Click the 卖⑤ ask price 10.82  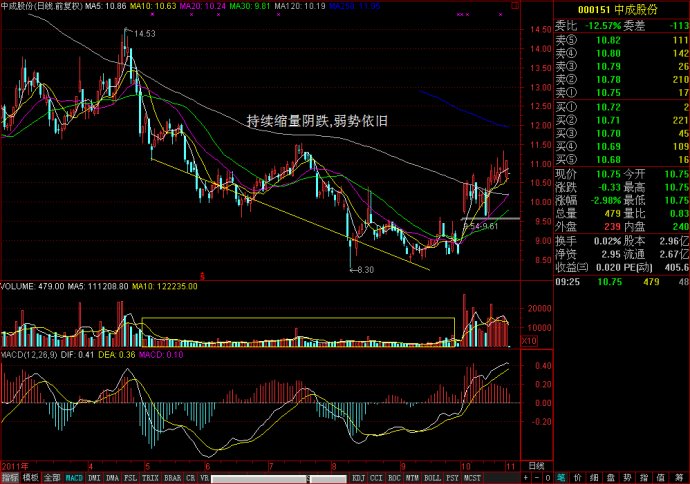tap(608, 40)
